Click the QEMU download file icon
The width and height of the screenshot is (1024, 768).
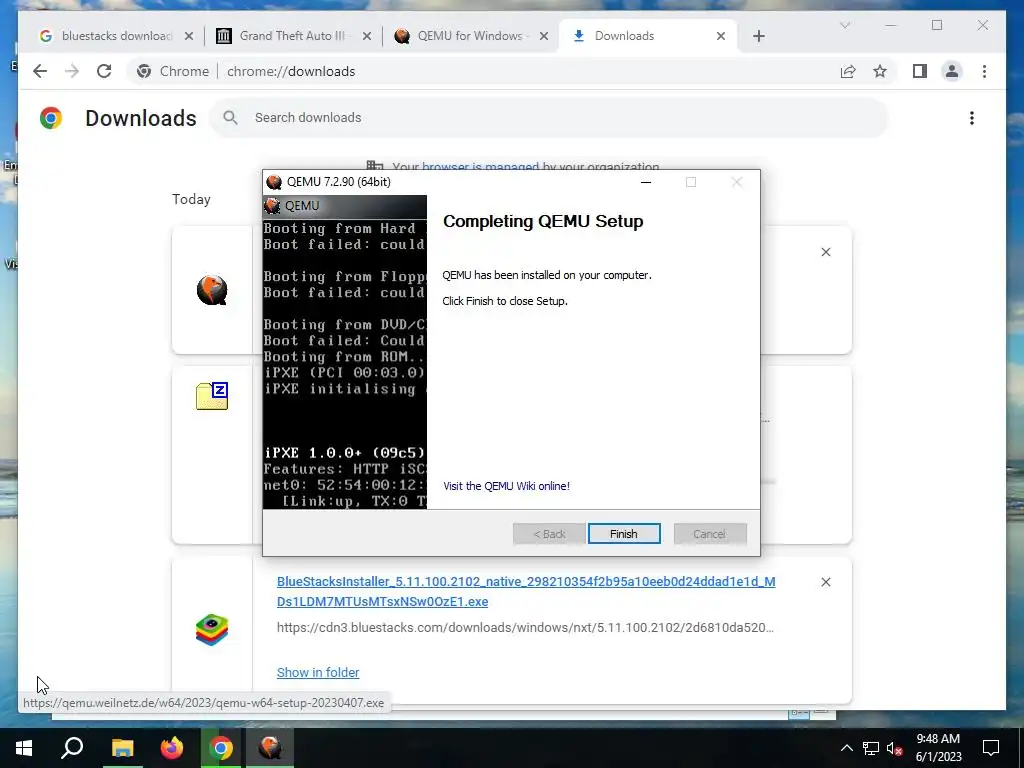tap(212, 290)
